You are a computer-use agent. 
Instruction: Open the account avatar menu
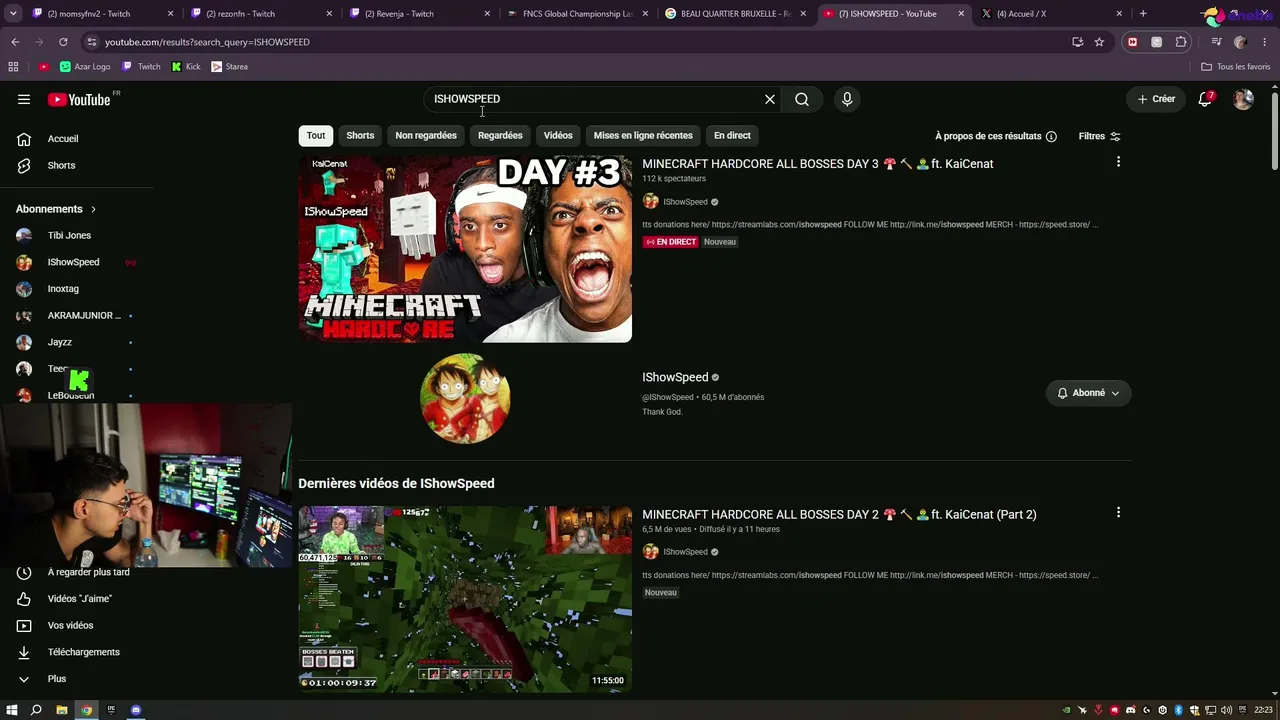1243,99
